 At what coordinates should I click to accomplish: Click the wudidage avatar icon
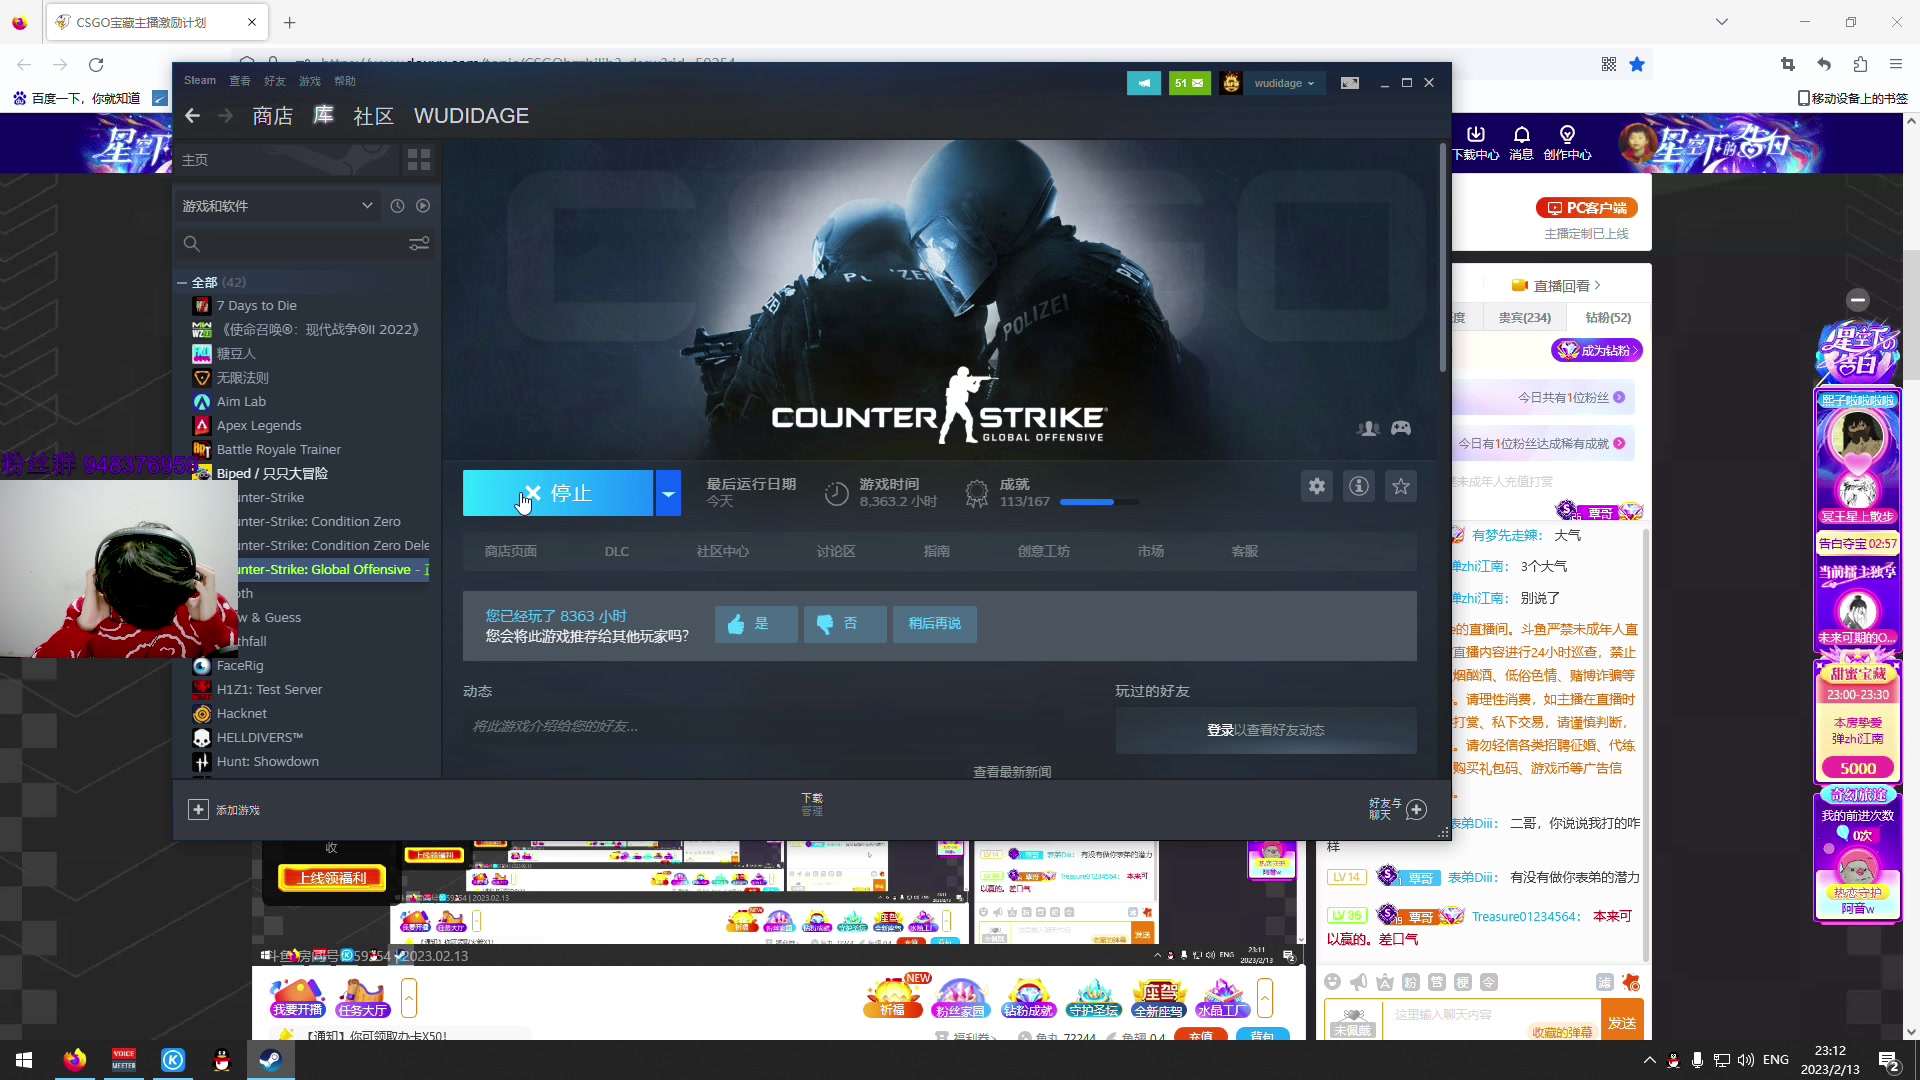pyautogui.click(x=1231, y=83)
